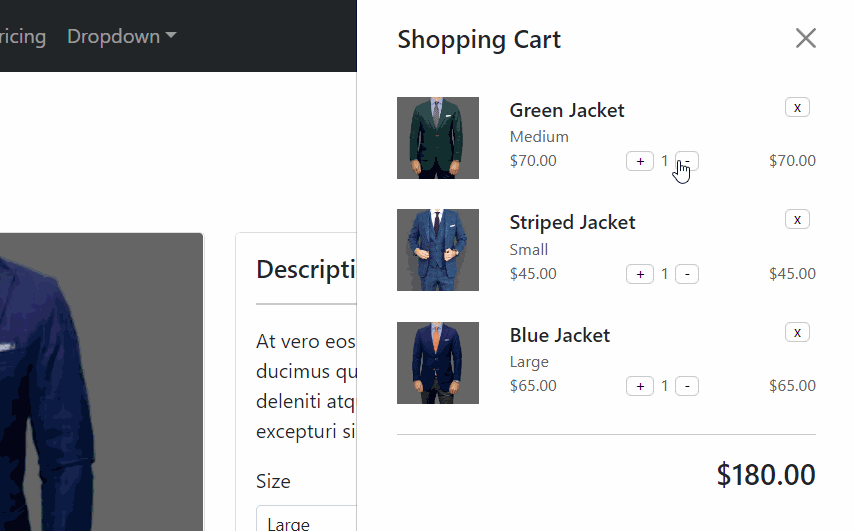Screen dimensions: 854x531
Task: Click the Green Jacket product title
Action: tap(567, 111)
